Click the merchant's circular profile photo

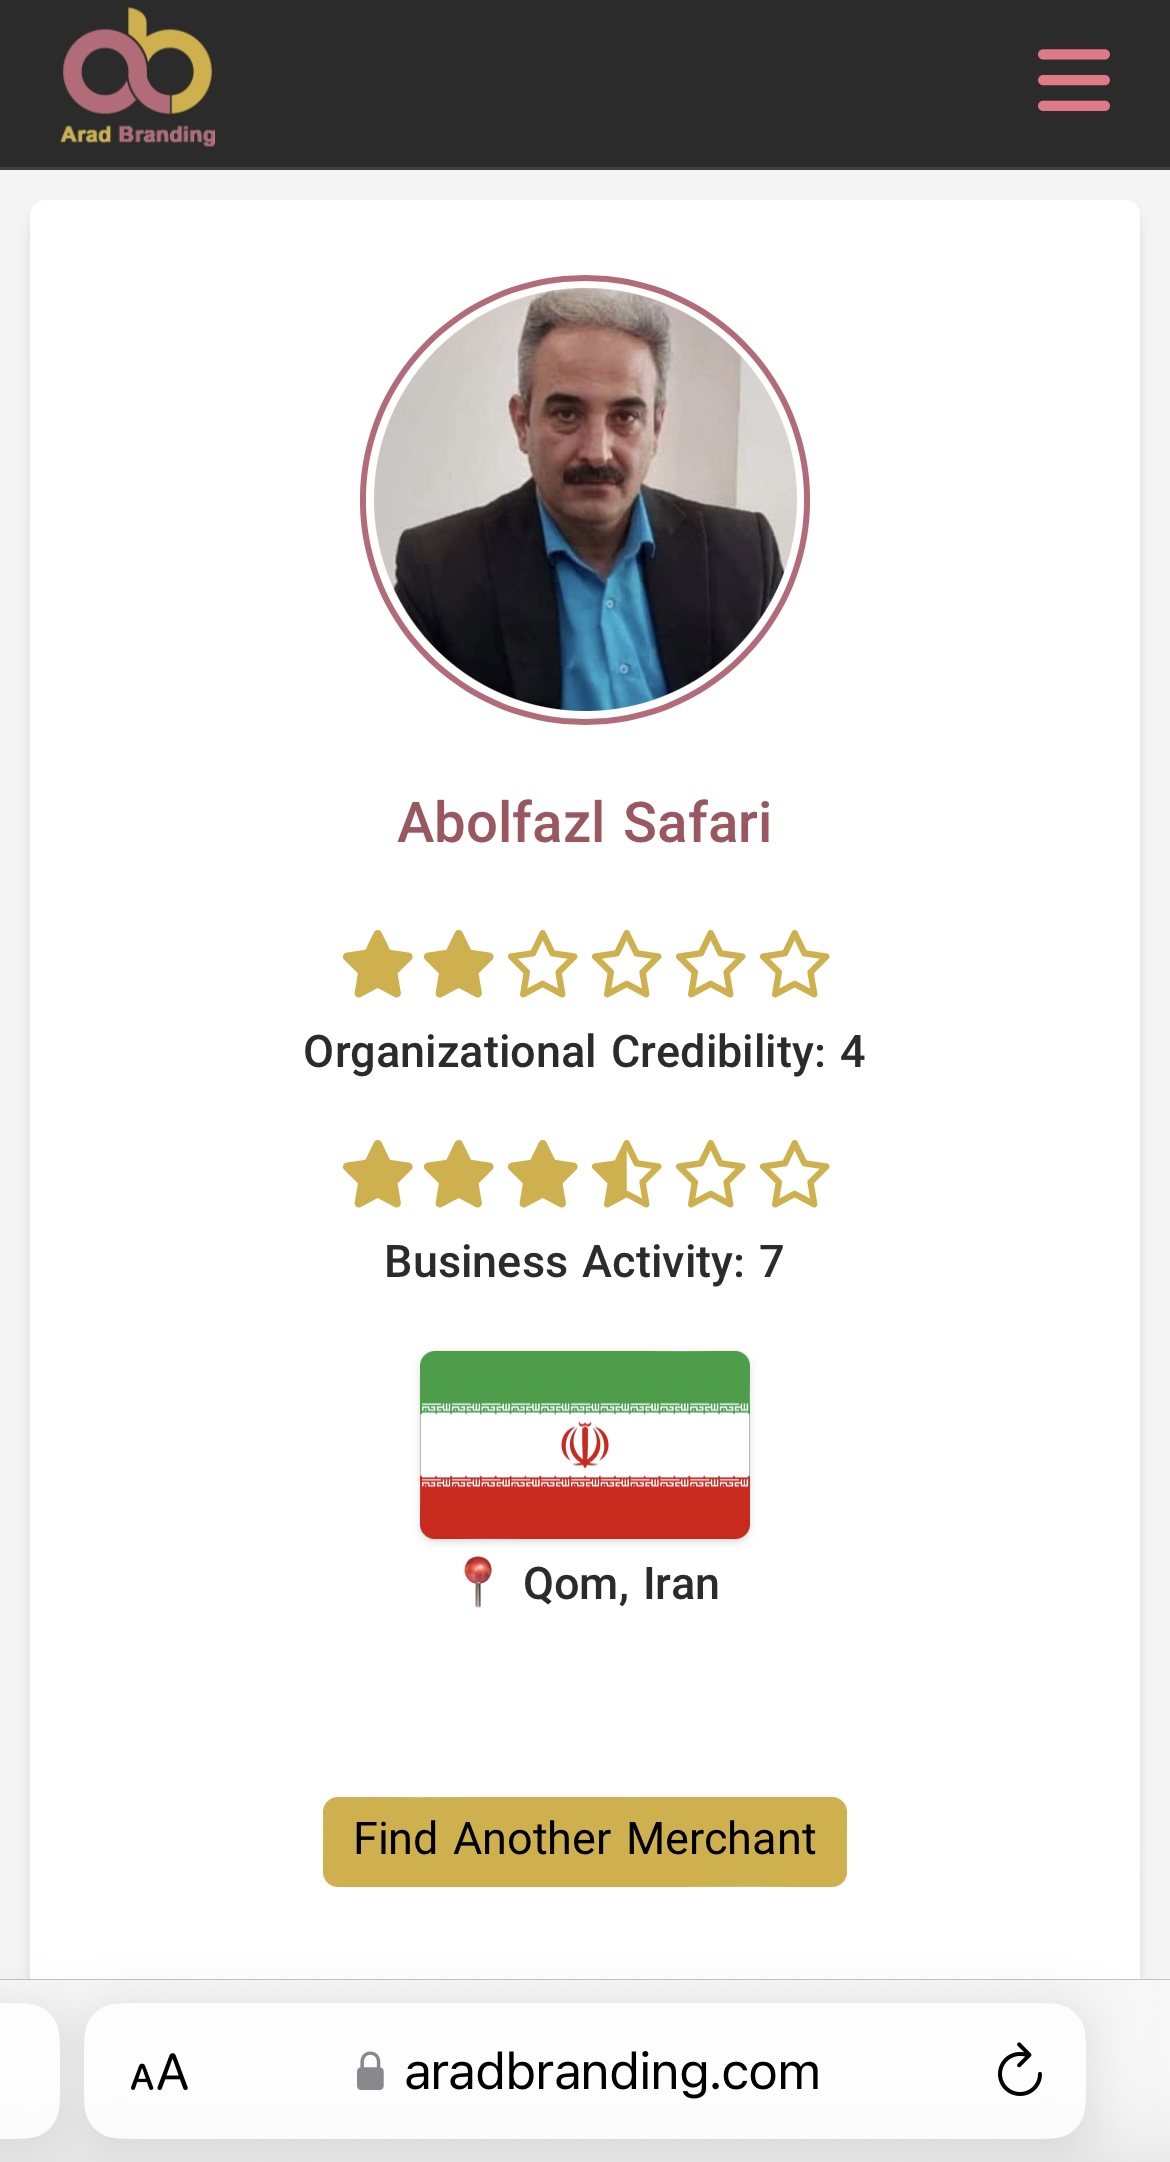pos(585,499)
